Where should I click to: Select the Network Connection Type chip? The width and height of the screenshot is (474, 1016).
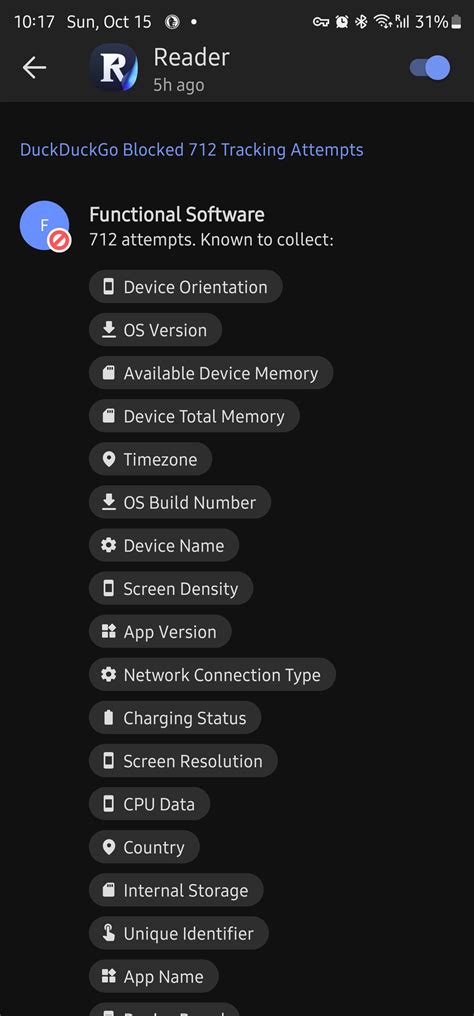[x=212, y=675]
